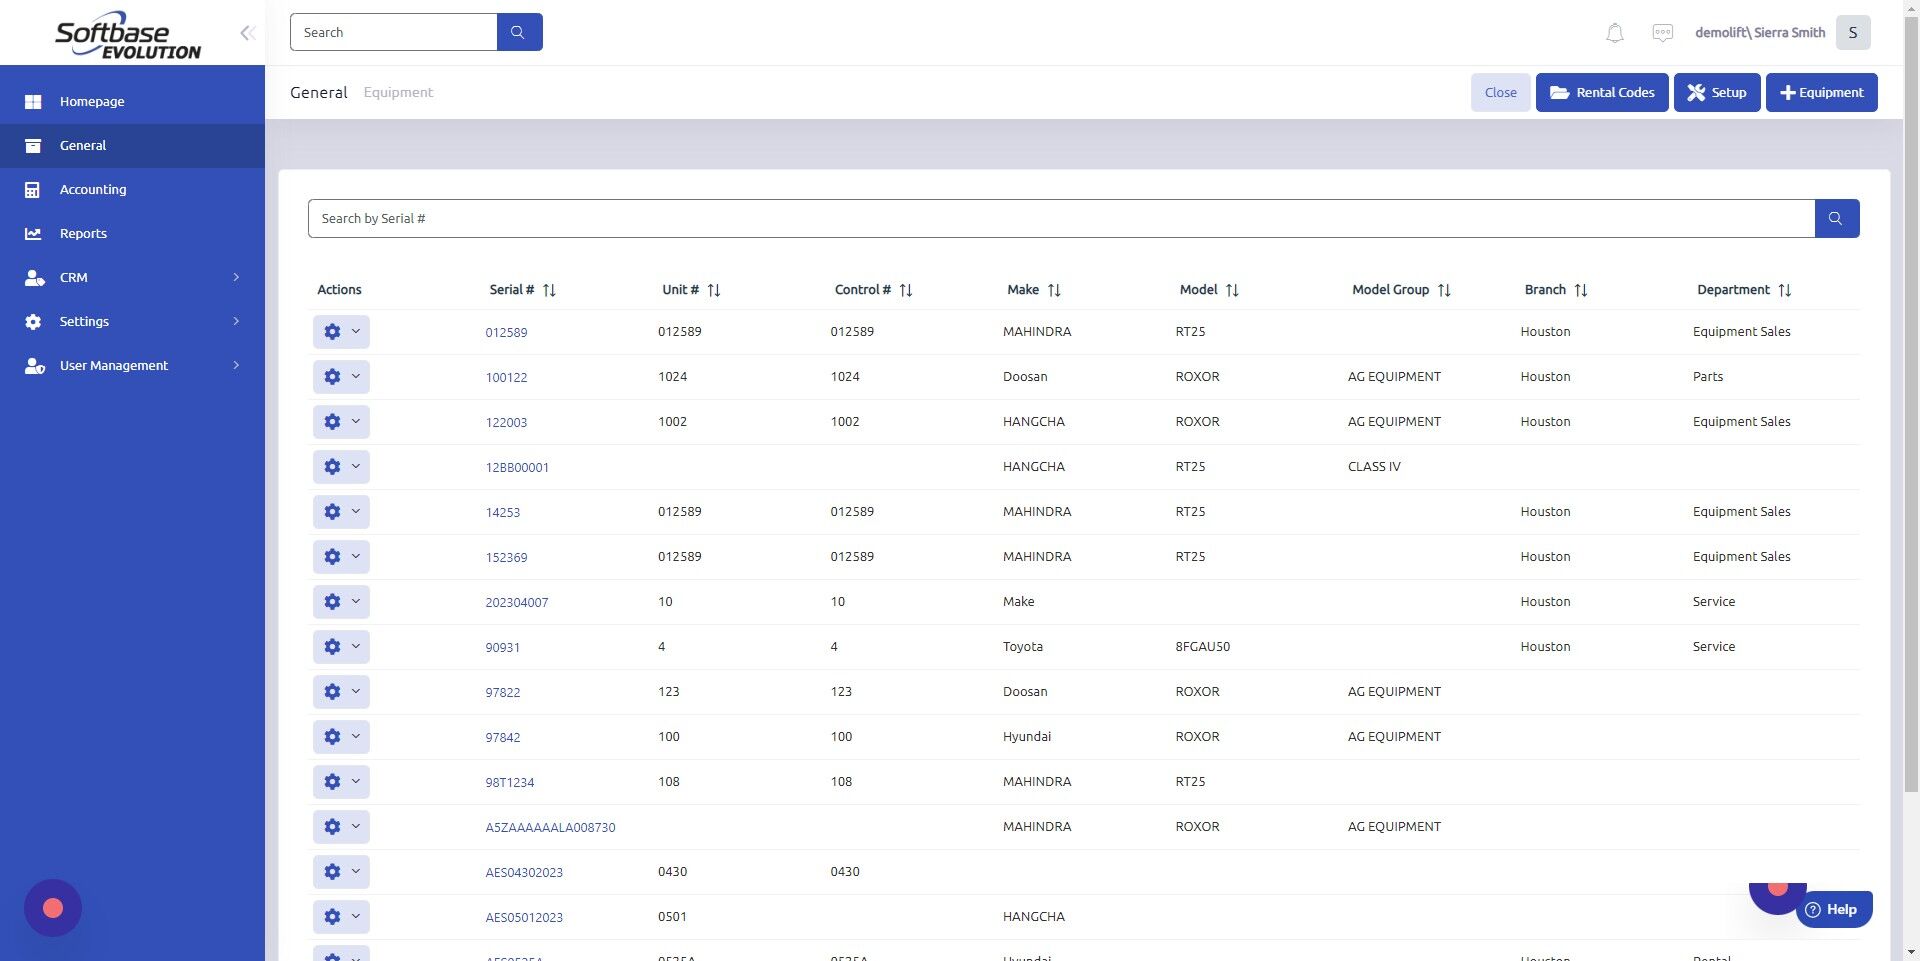Select the Accounting sidebar icon
The width and height of the screenshot is (1920, 961).
(33, 189)
